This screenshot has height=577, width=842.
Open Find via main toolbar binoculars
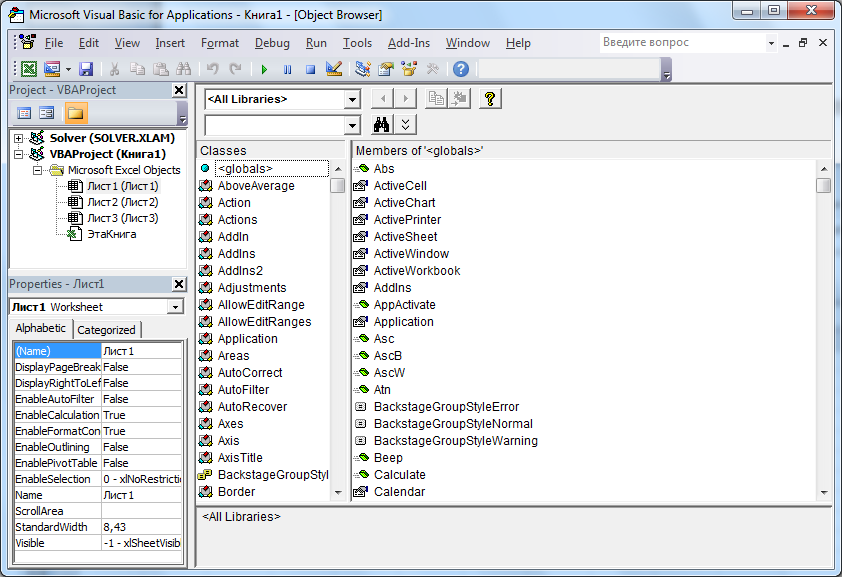pos(184,69)
